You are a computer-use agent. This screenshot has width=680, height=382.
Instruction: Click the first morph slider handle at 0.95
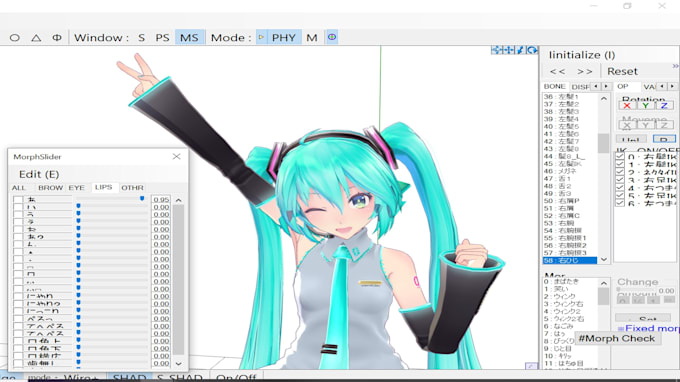(x=142, y=199)
